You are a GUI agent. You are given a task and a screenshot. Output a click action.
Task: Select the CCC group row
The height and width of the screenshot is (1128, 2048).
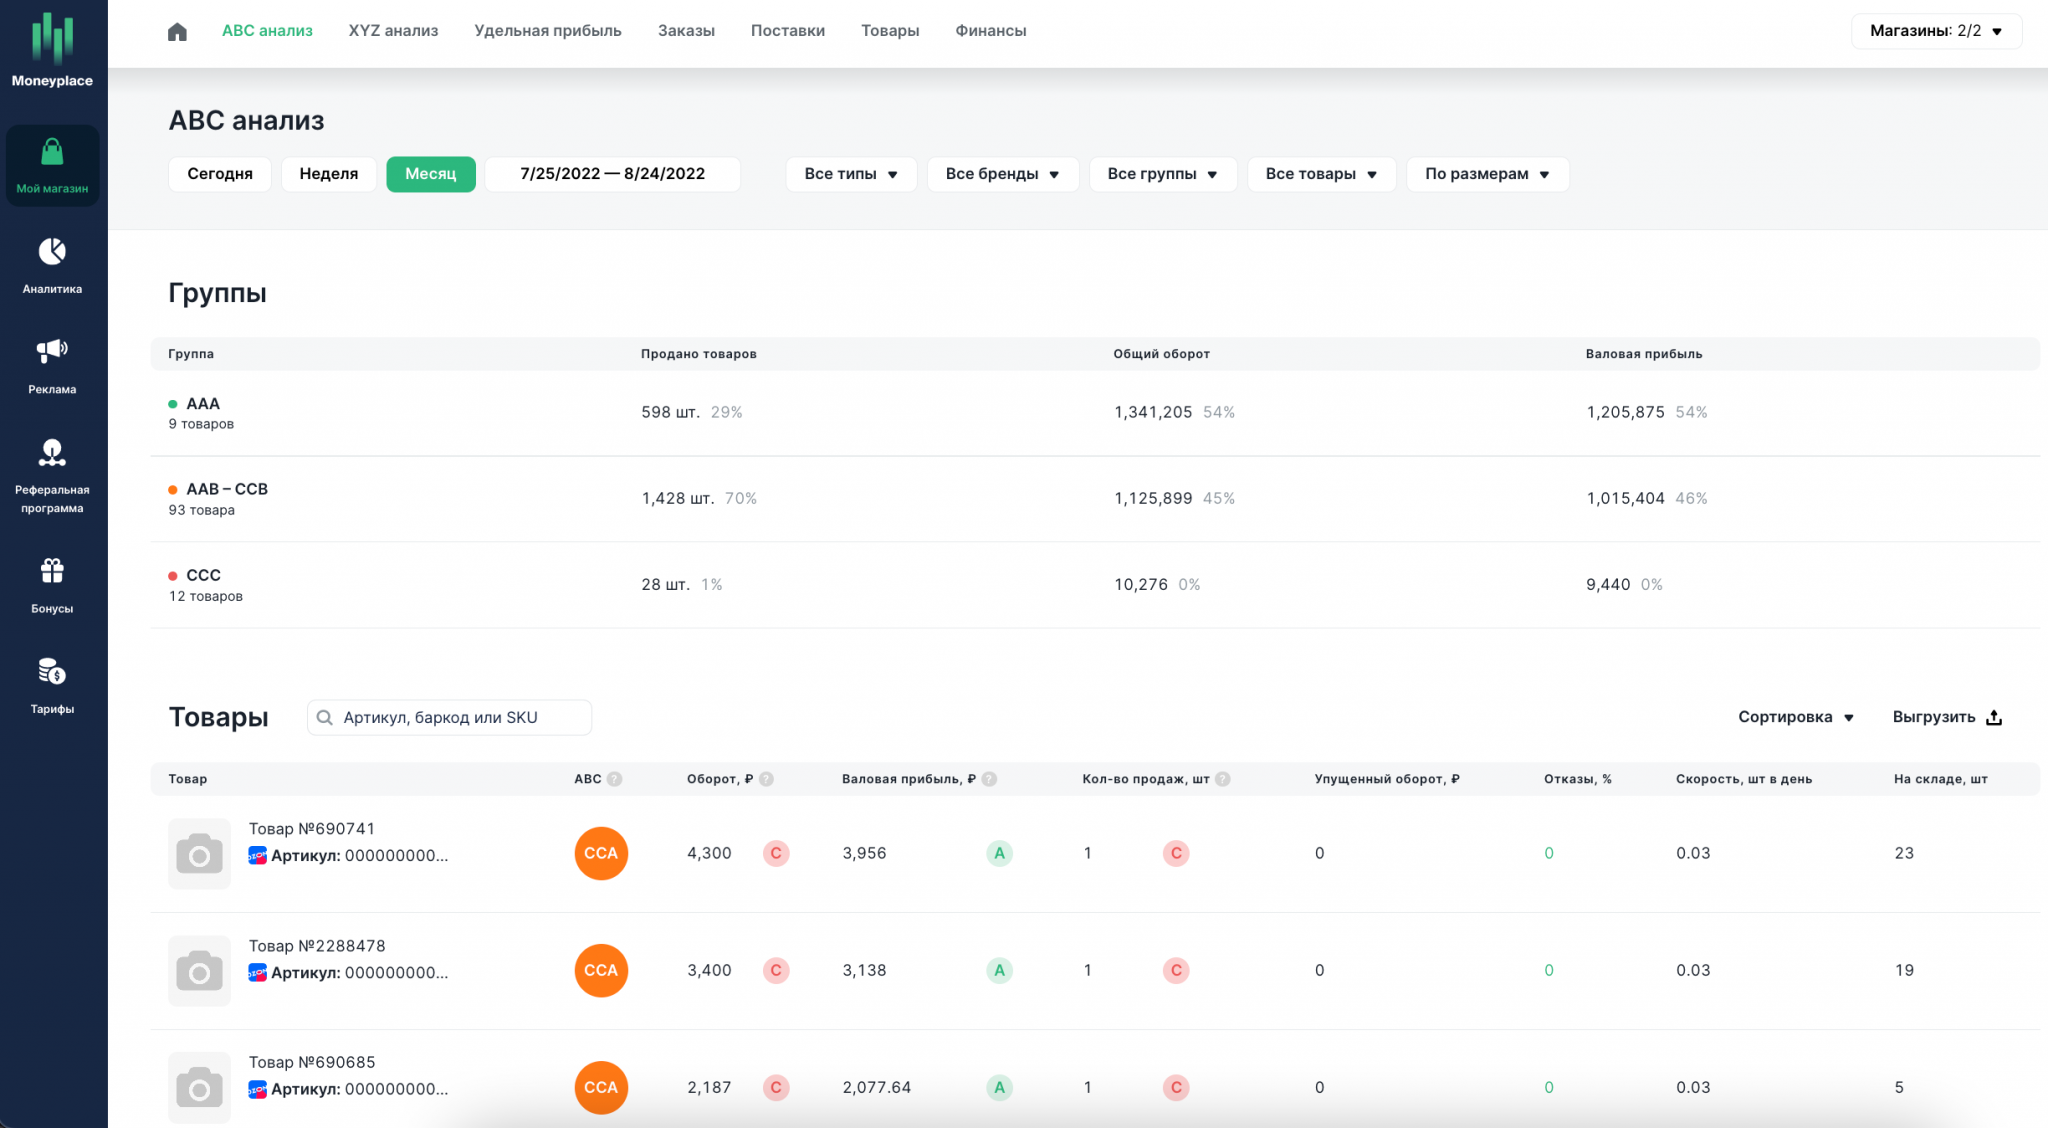tap(1095, 585)
